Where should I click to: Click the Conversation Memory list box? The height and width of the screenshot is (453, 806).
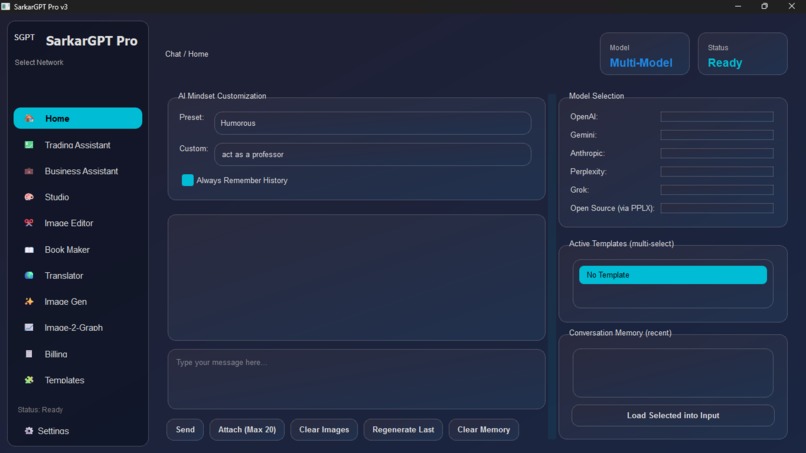(673, 373)
